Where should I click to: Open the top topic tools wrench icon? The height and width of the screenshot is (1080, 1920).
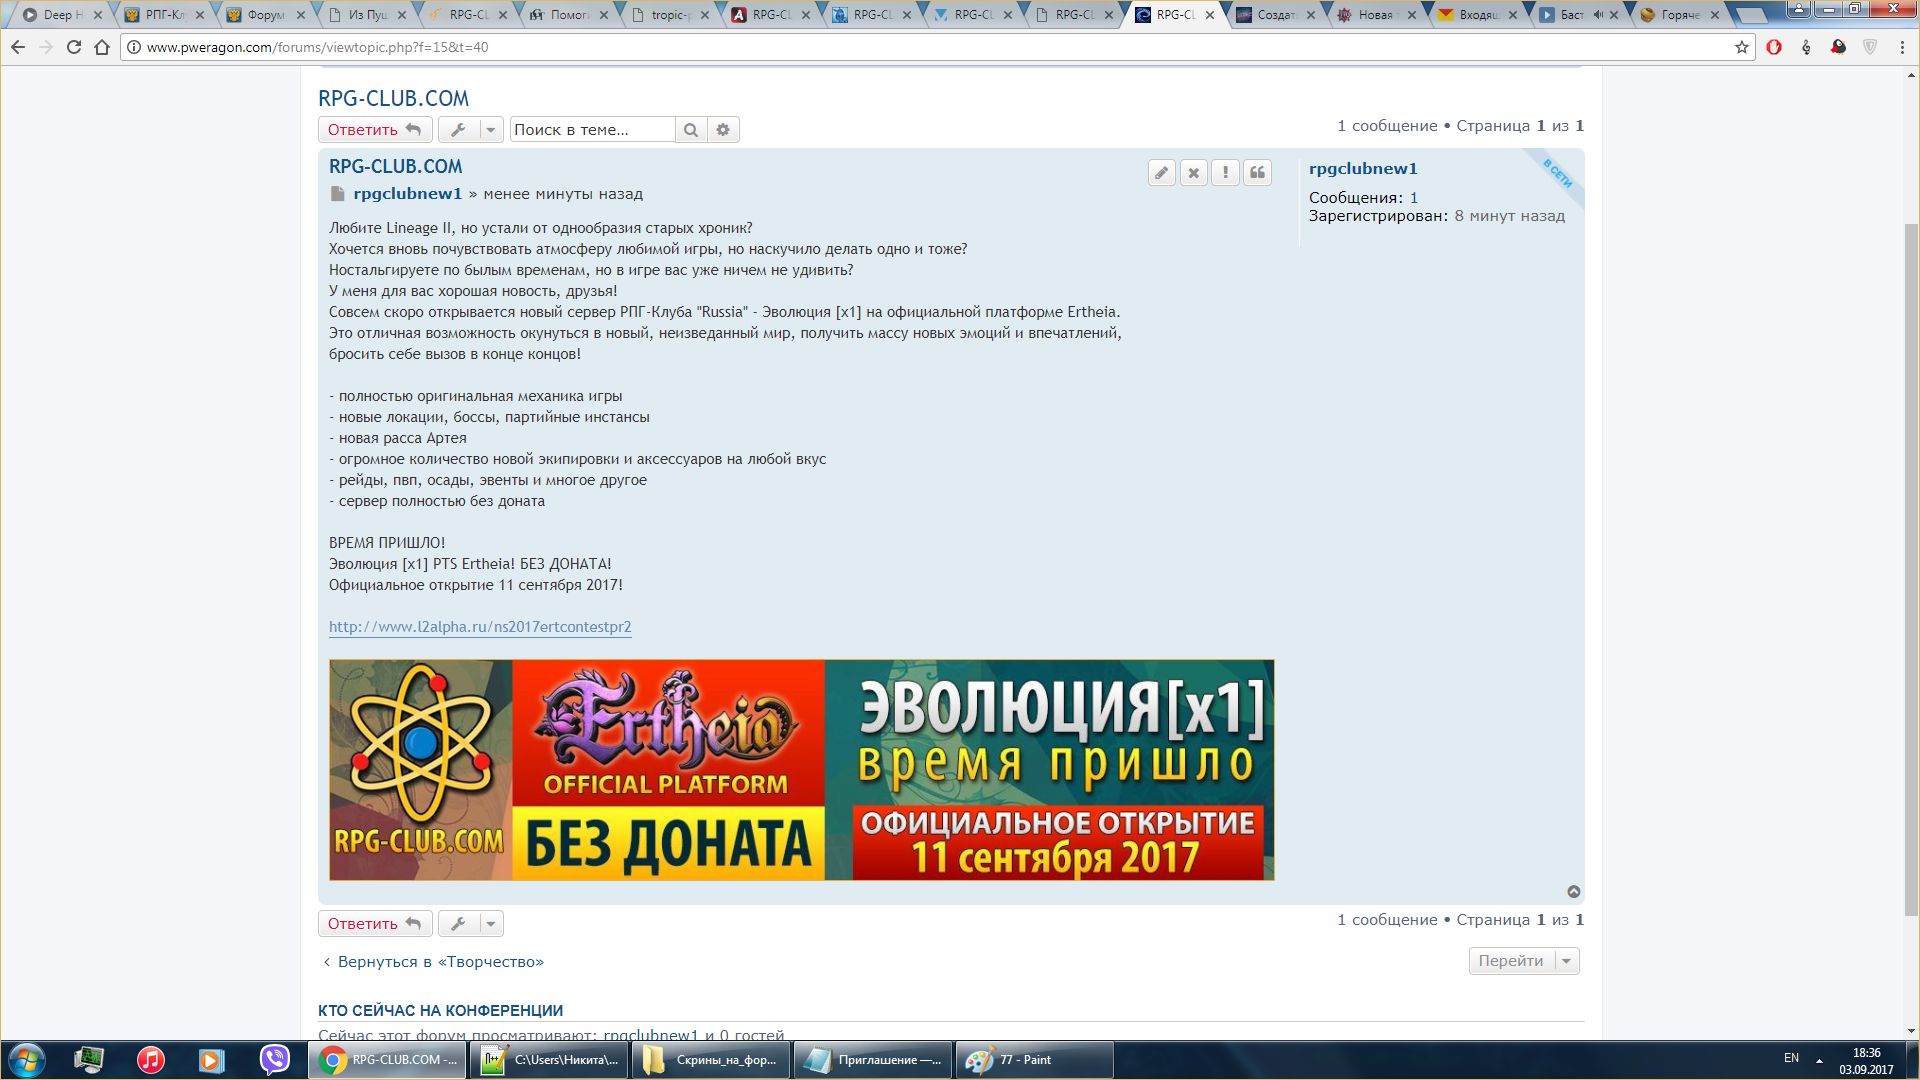pos(458,130)
